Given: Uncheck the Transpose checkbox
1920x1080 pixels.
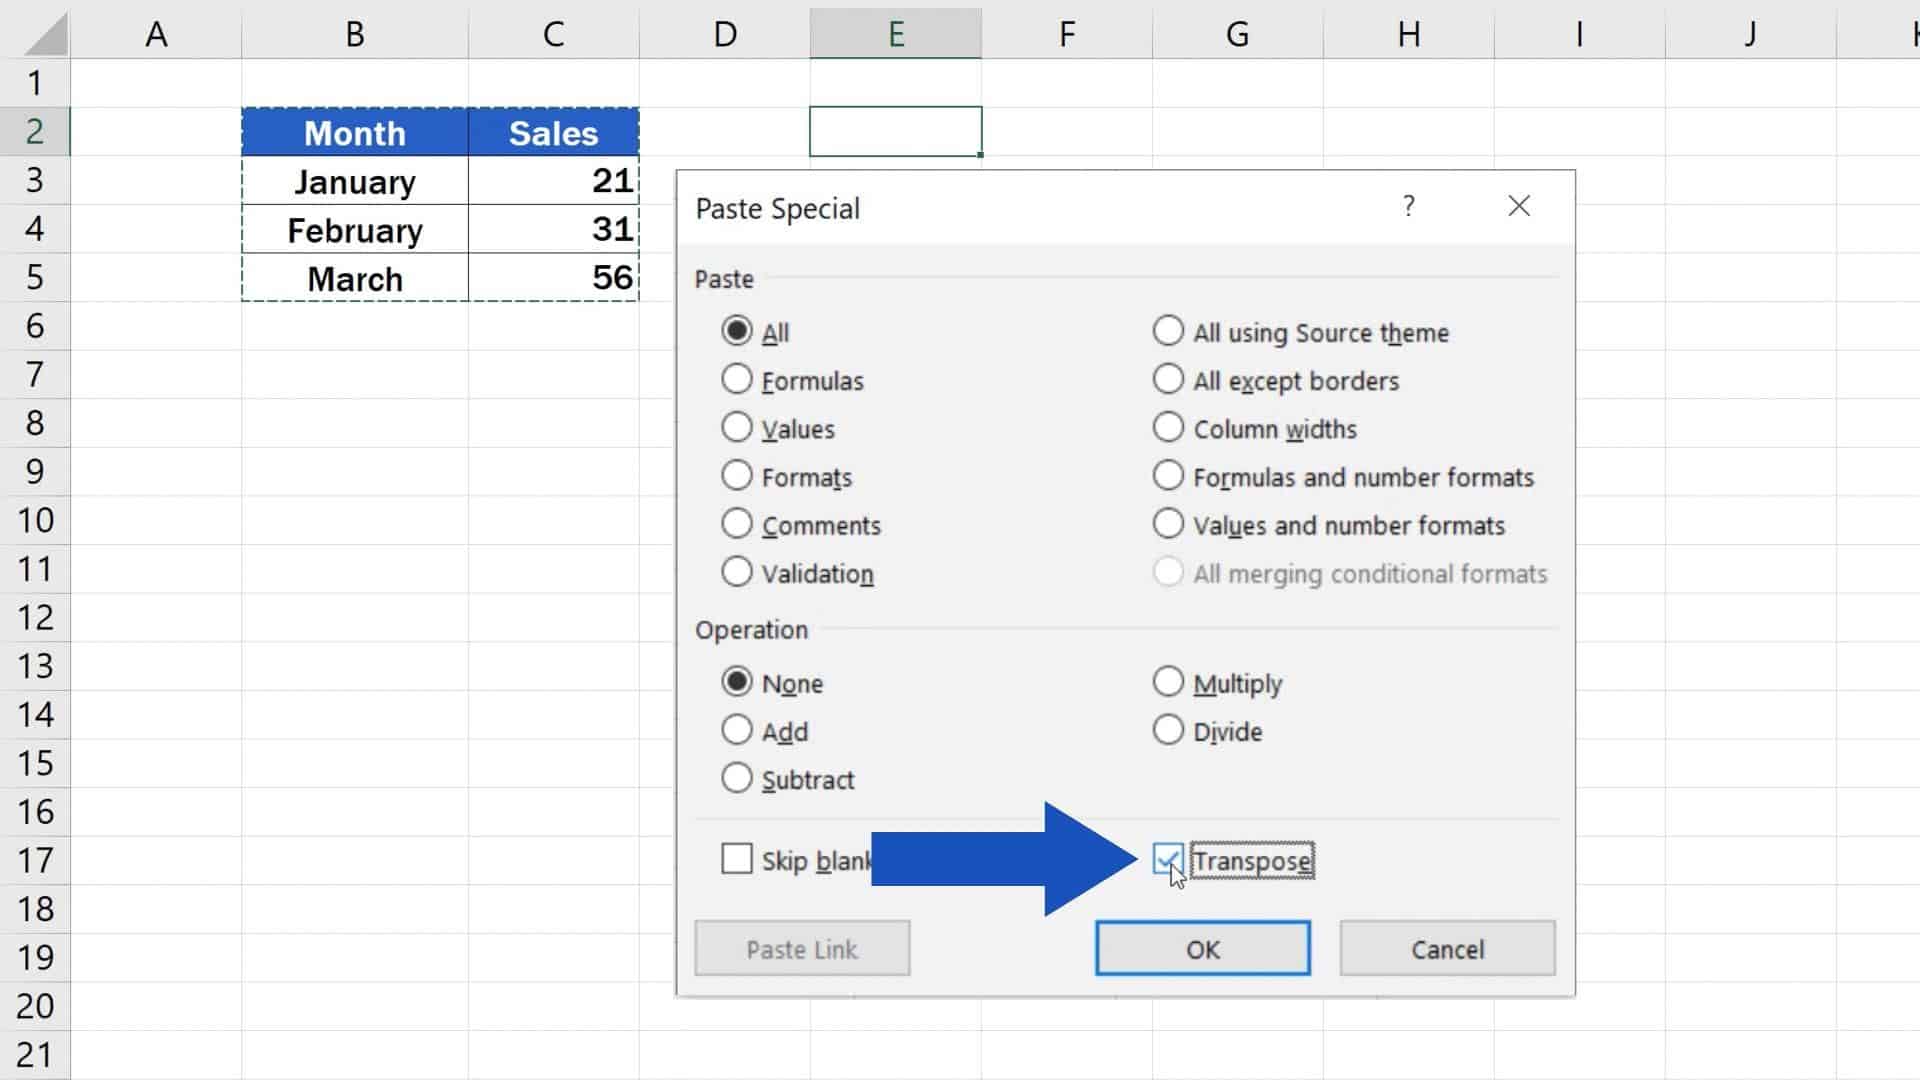Looking at the screenshot, I should 1170,859.
